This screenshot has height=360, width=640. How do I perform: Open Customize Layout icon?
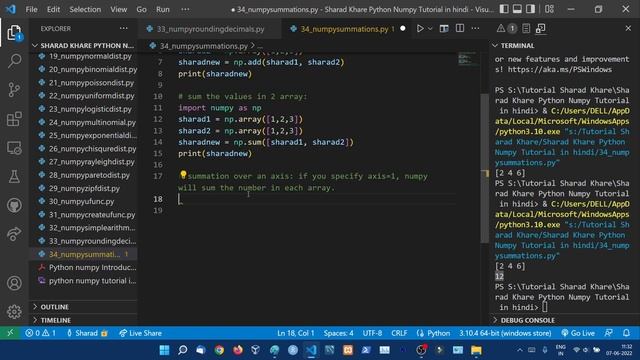coord(549,9)
